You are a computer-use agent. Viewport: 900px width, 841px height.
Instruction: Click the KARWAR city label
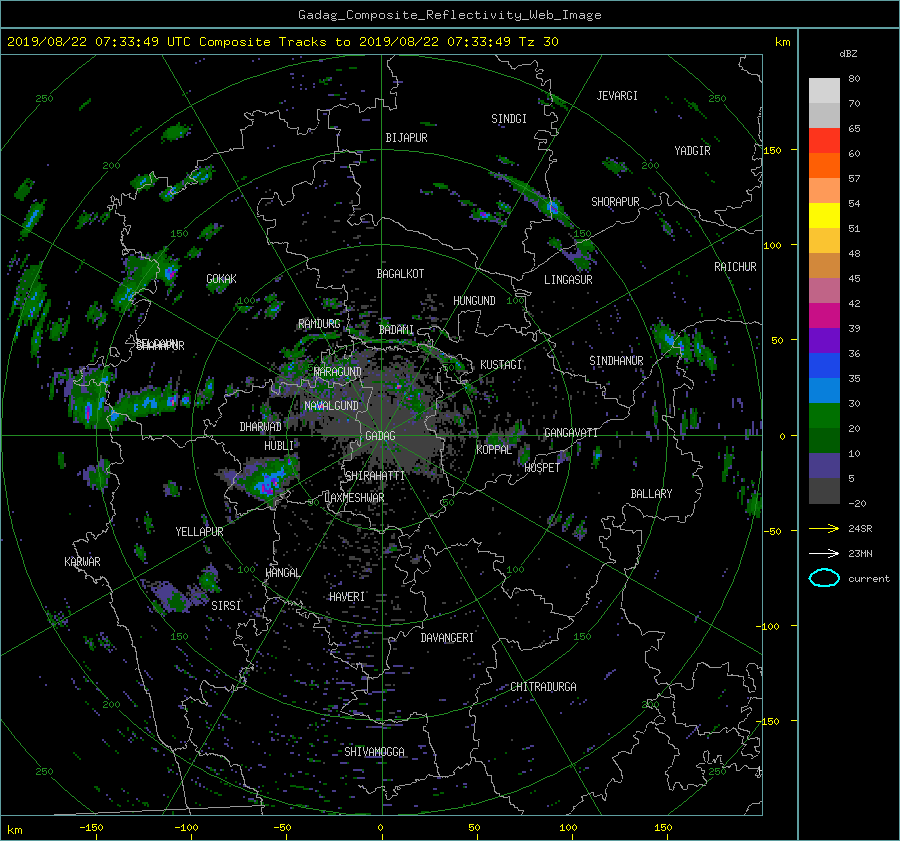click(82, 562)
